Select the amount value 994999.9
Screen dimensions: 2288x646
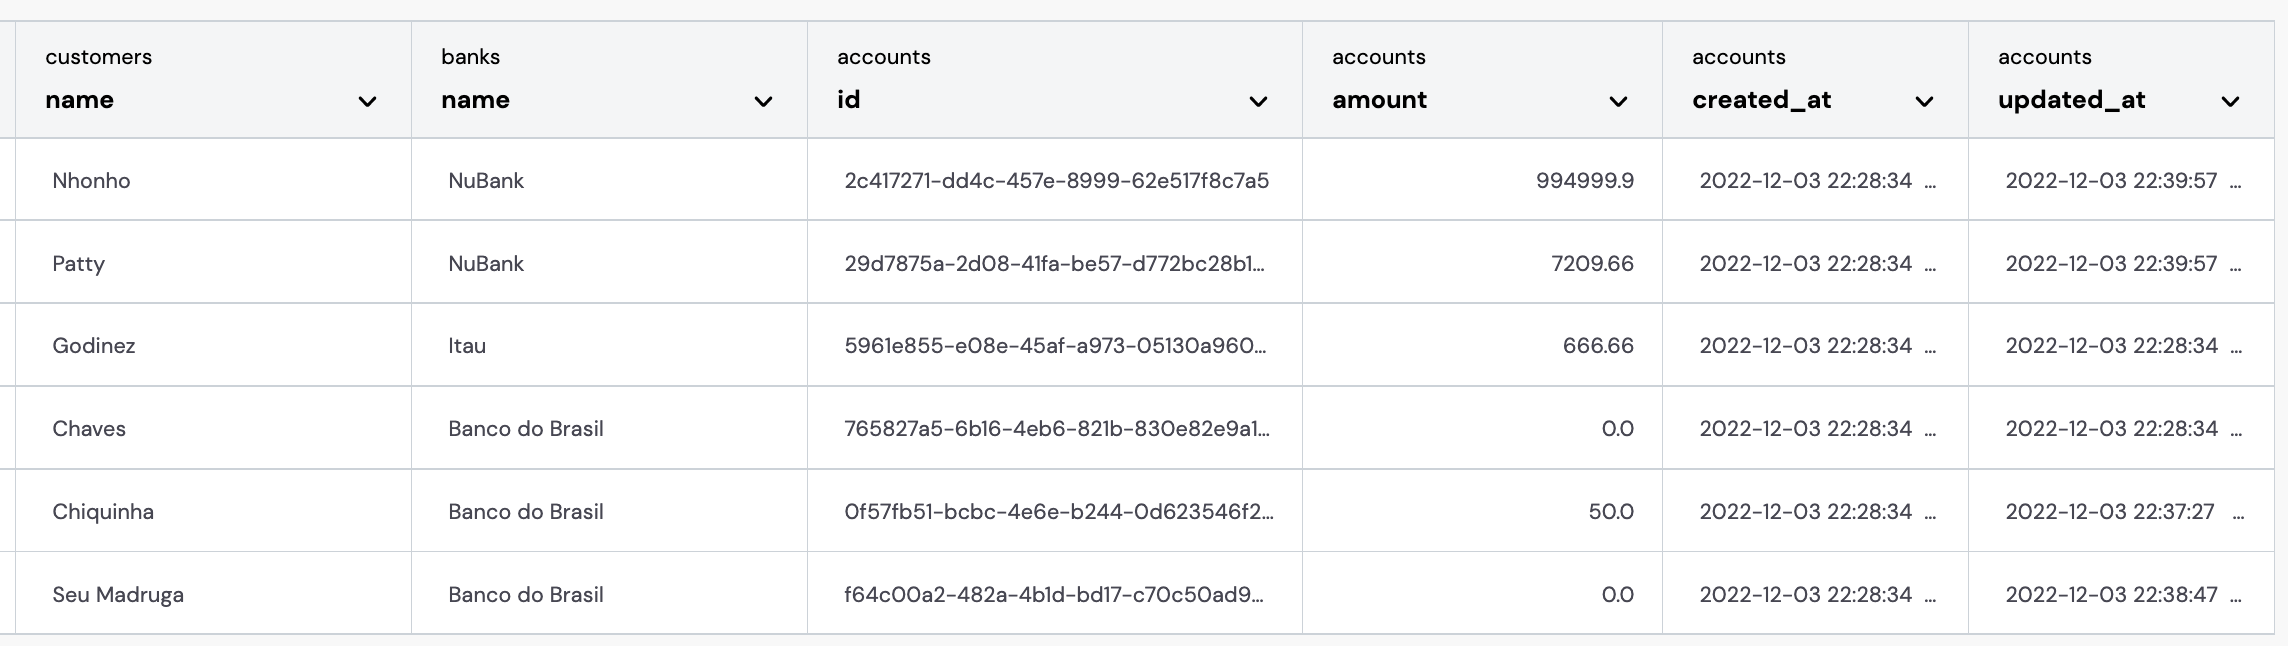click(1584, 181)
